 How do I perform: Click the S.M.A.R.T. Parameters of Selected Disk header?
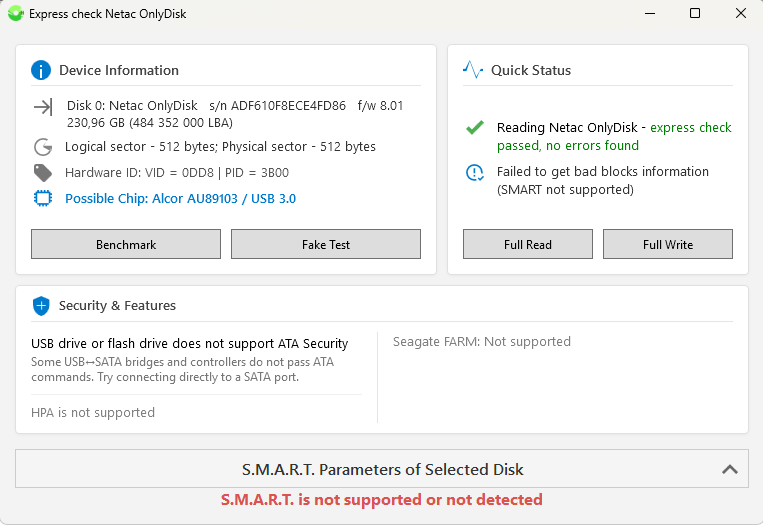[382, 469]
